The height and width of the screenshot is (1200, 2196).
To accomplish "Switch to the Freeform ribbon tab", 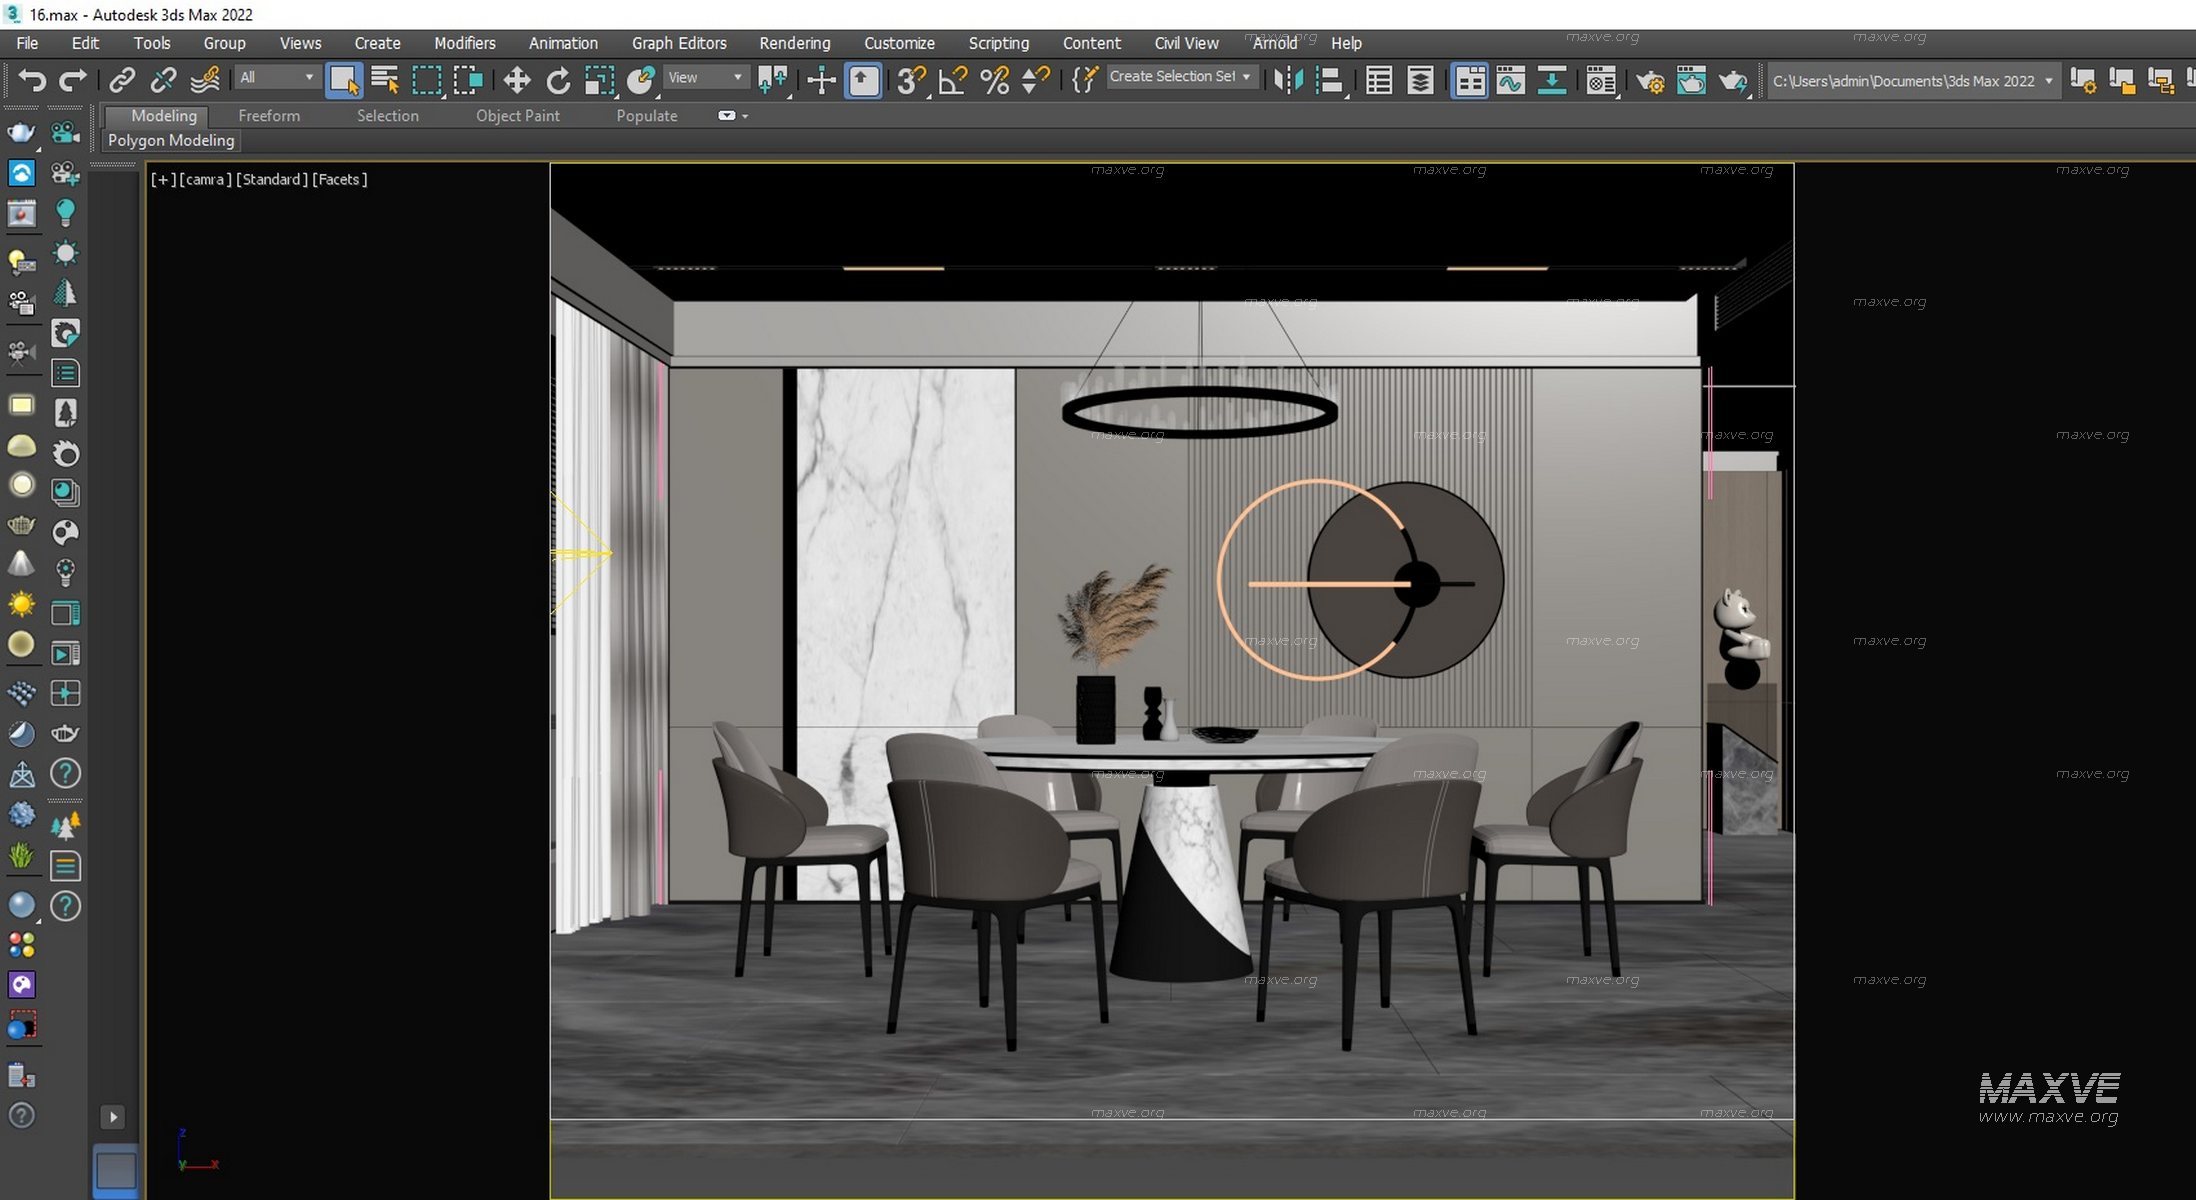I will (x=267, y=115).
